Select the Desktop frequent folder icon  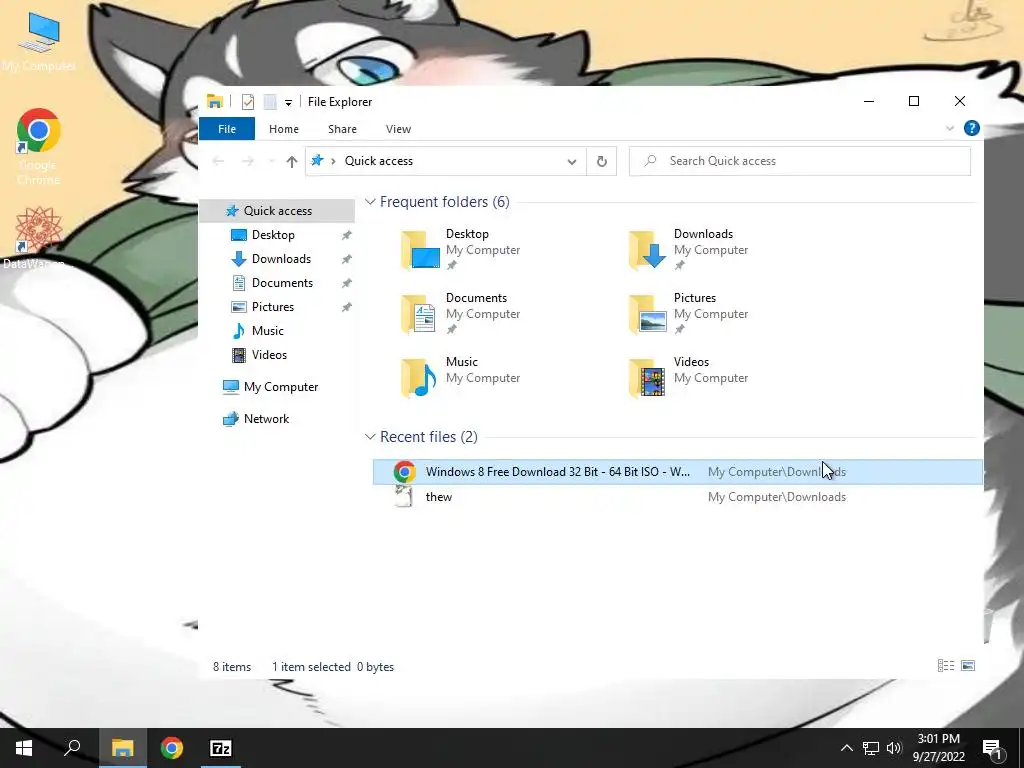point(420,249)
